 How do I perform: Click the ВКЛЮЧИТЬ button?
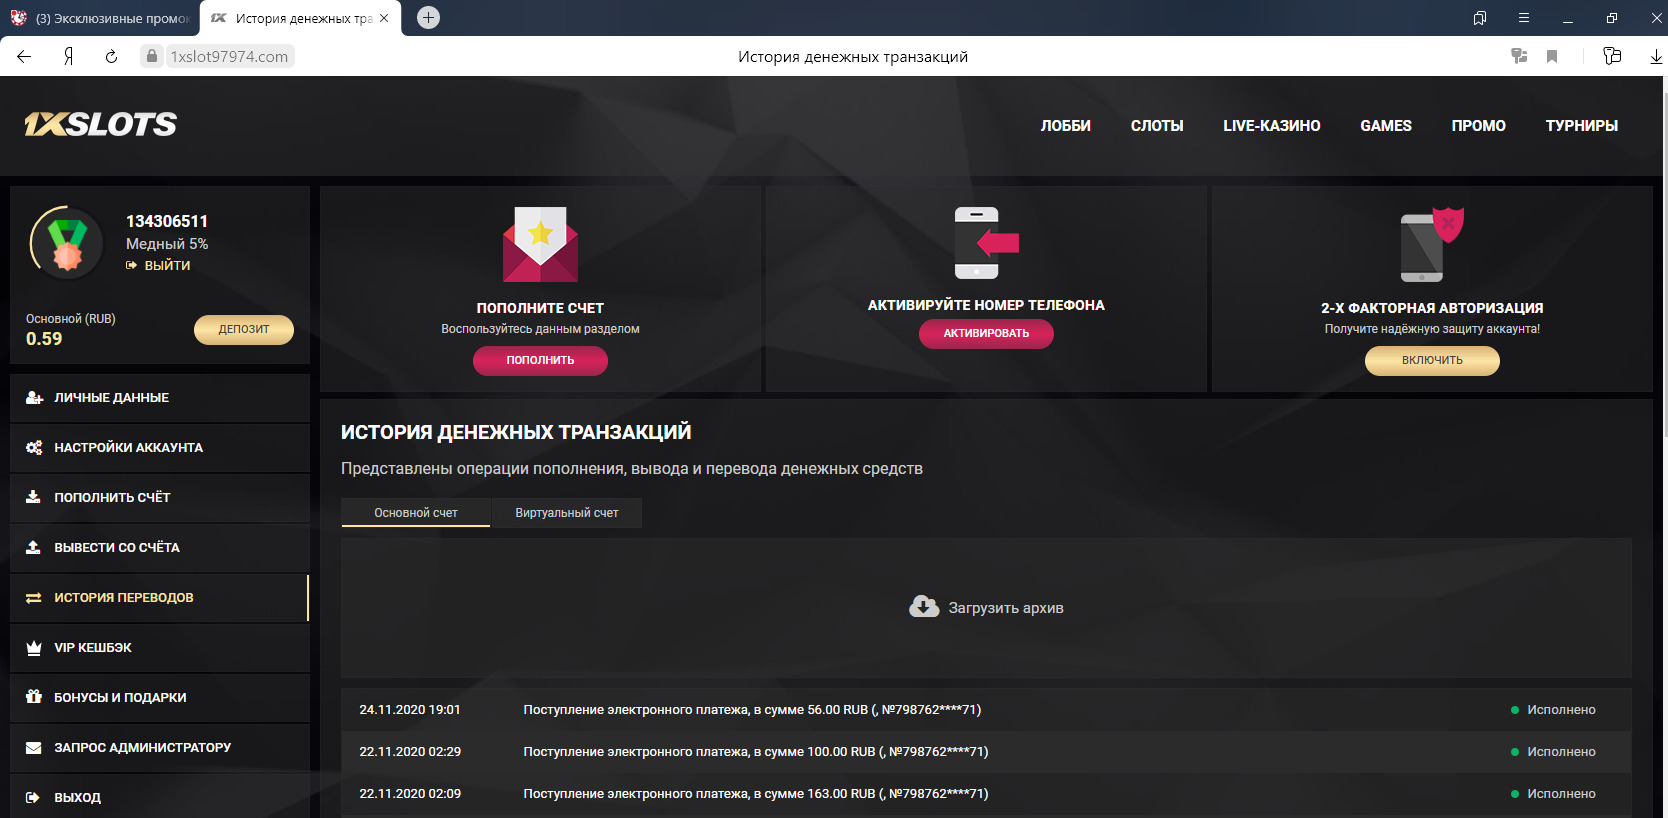pyautogui.click(x=1432, y=360)
